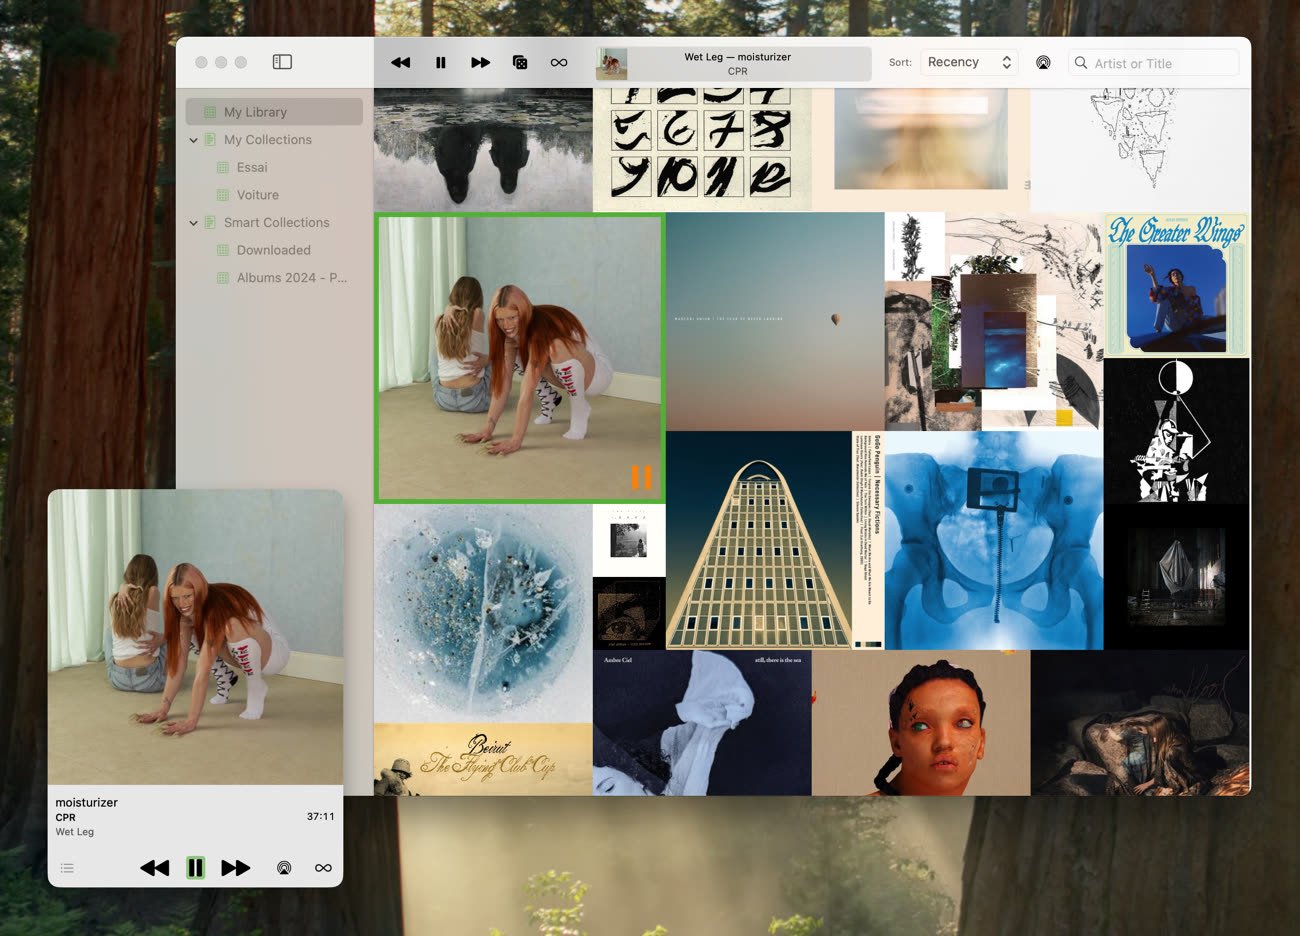Open the blurred beige portrait album
This screenshot has width=1300, height=936.
coord(921,150)
